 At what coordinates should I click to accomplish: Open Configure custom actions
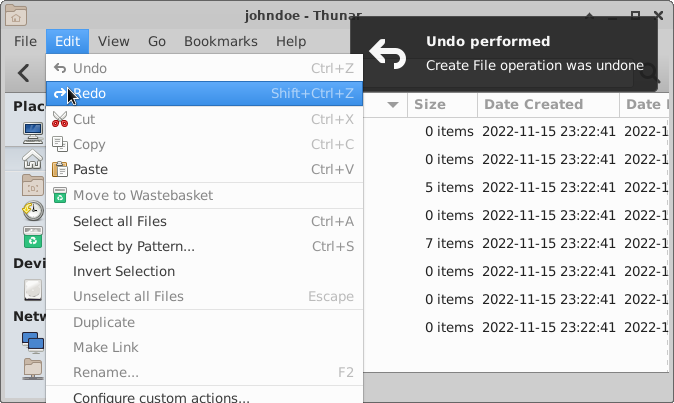pos(161,397)
